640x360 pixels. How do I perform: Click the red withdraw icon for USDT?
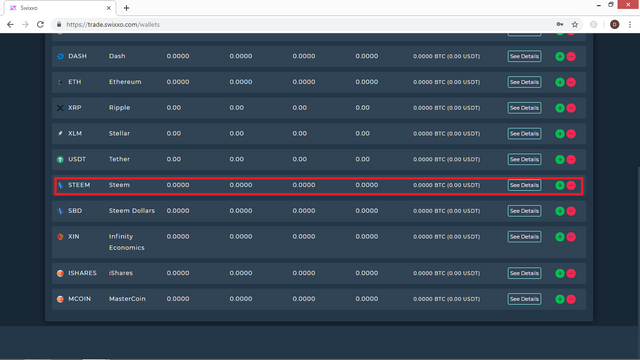[571, 159]
